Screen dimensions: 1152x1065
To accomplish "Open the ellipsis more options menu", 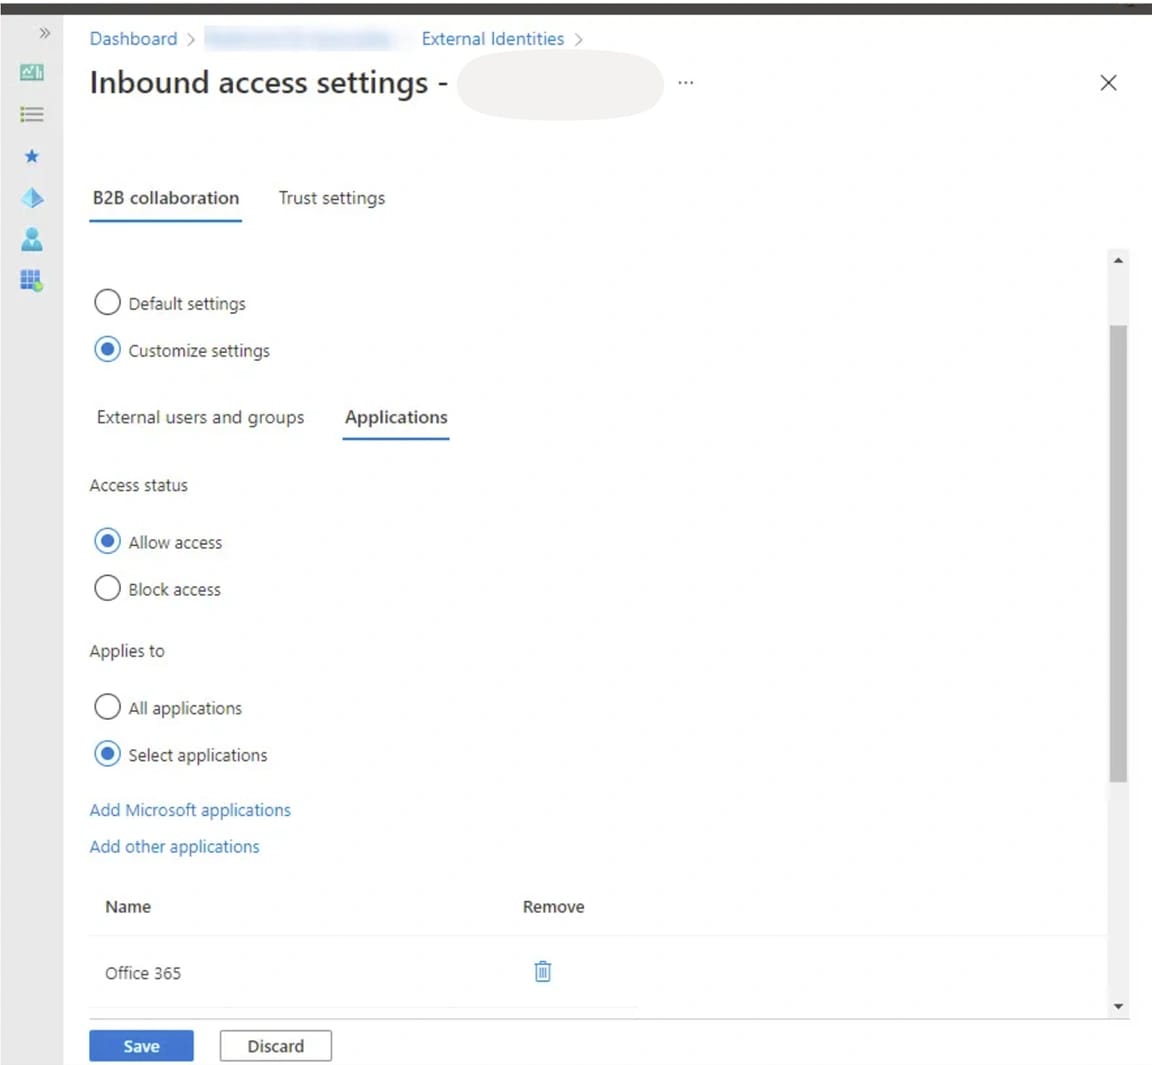I will point(685,83).
